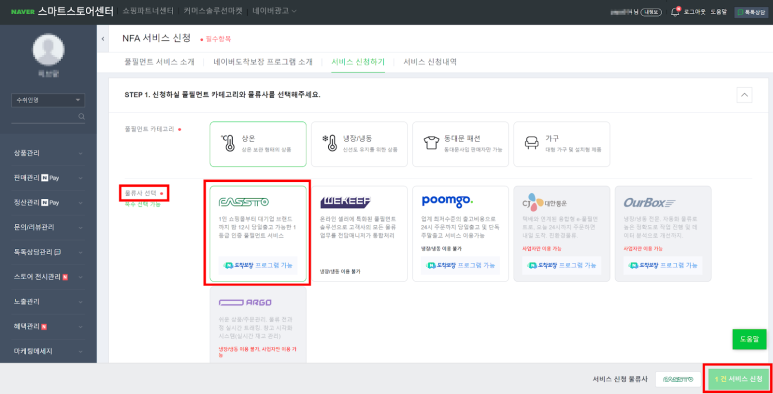Collapse sidebar using the left arrow icon
The width and height of the screenshot is (773, 394).
103,38
